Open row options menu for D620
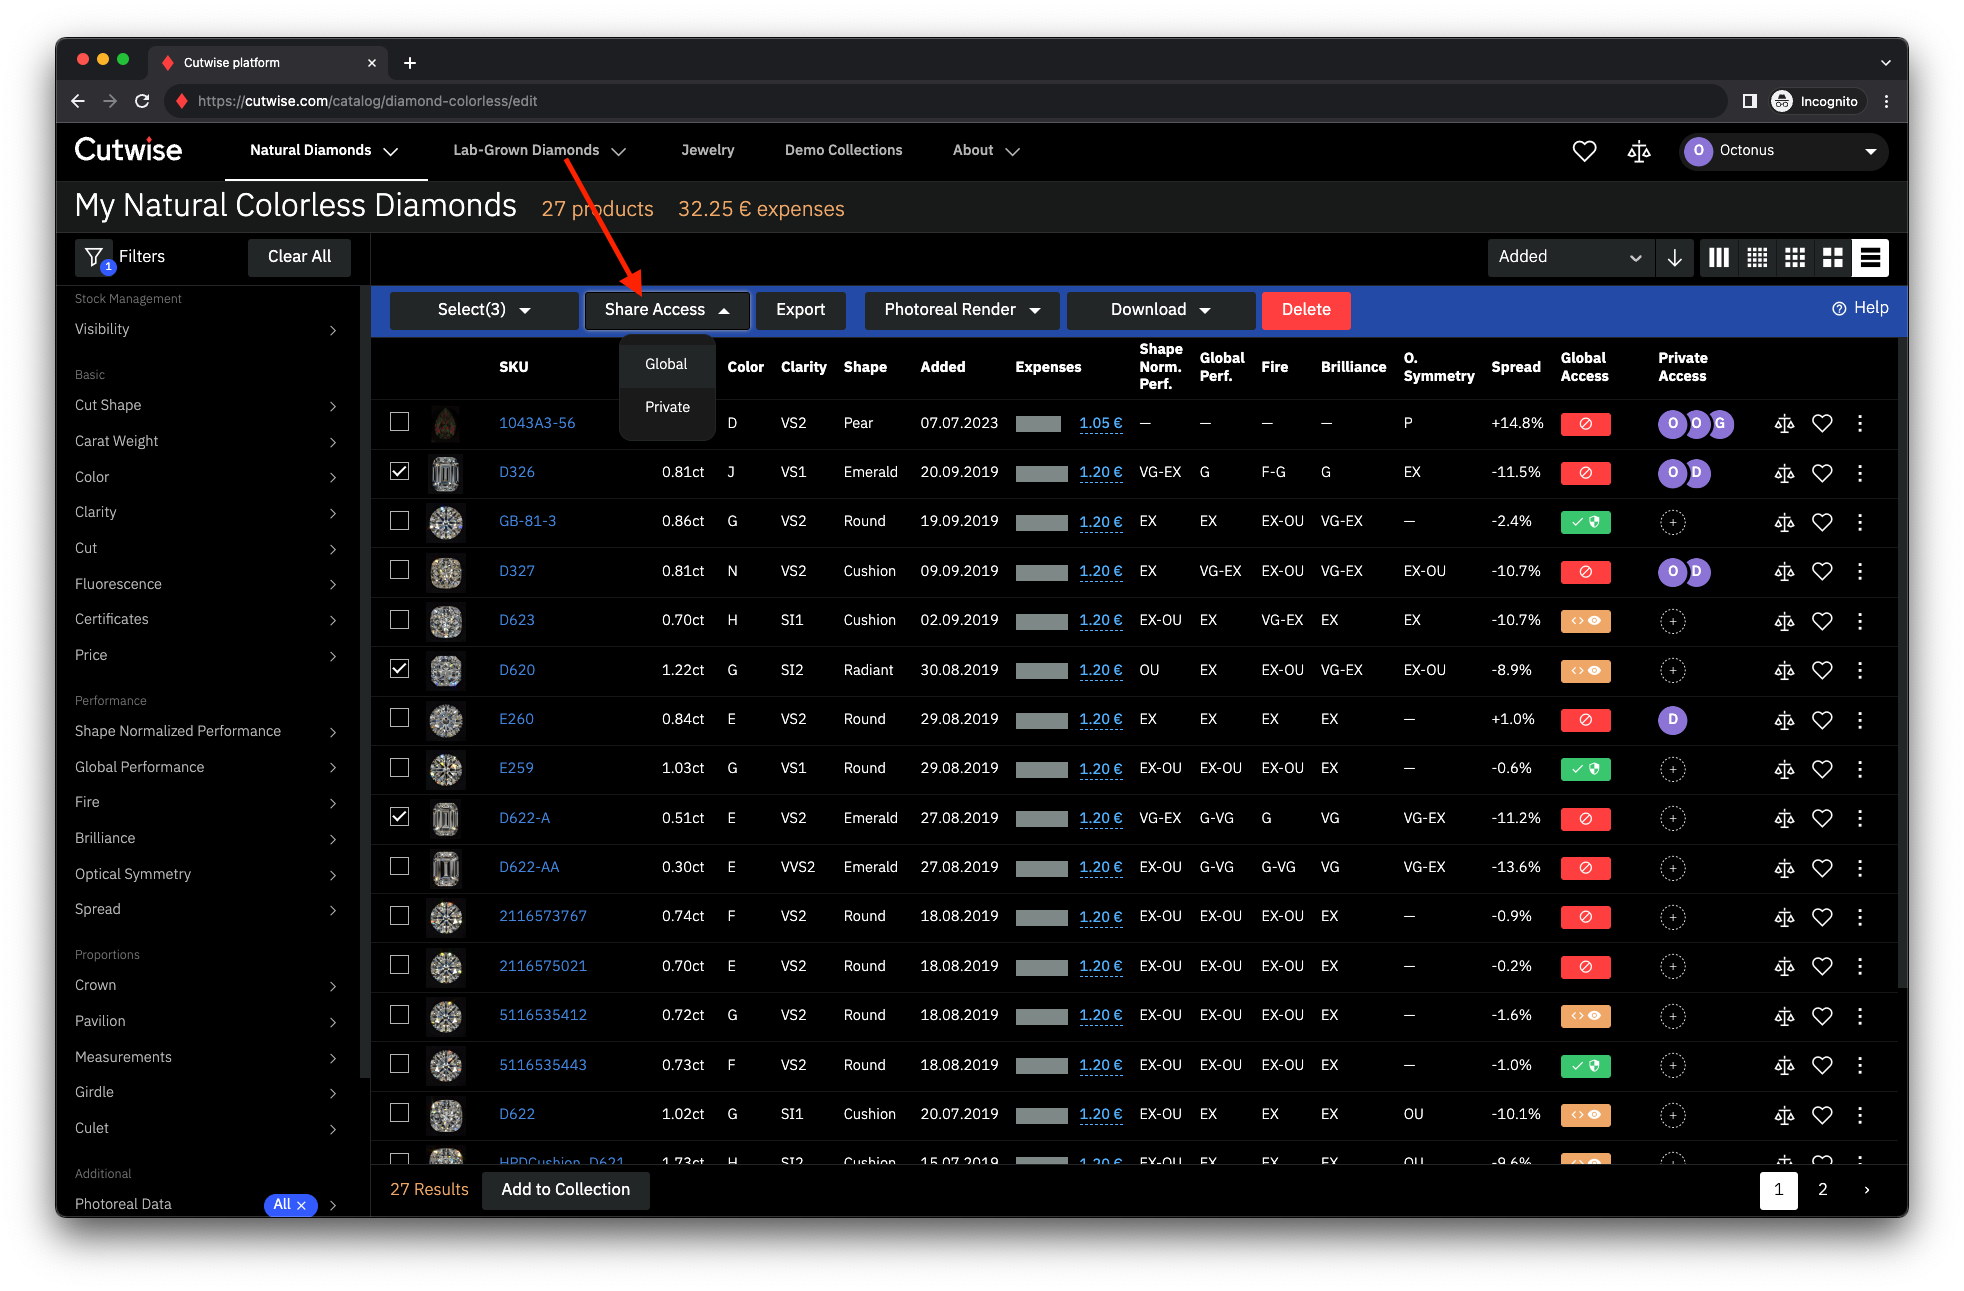The image size is (1964, 1291). point(1860,670)
